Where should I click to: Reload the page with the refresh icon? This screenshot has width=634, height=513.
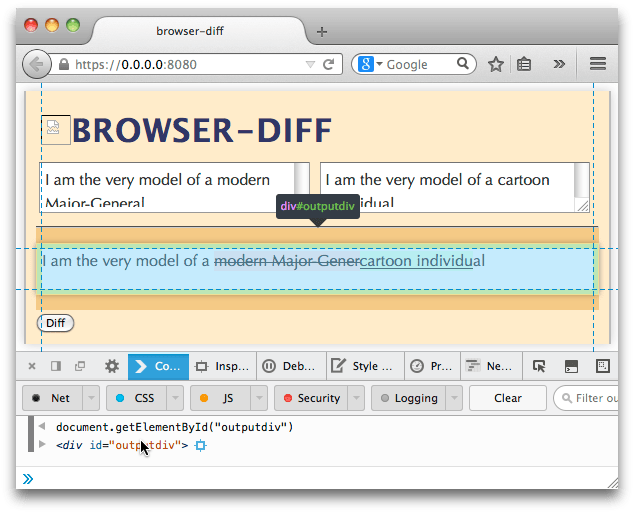point(328,64)
